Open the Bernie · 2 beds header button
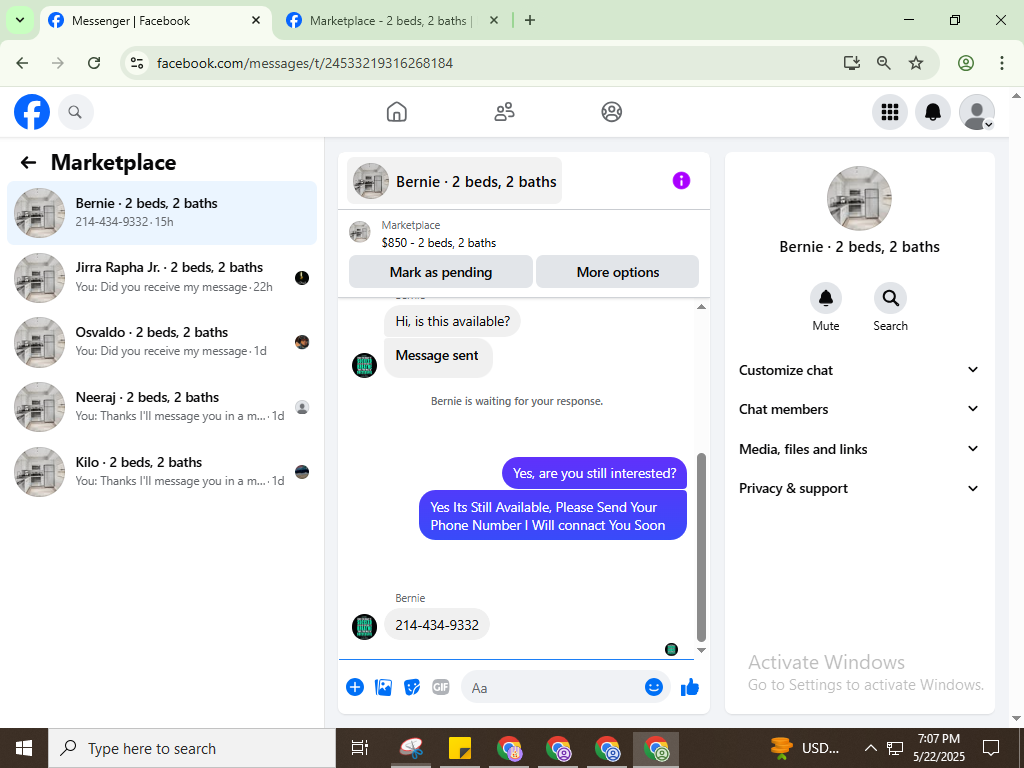Screen dimensions: 1024x768 tap(455, 181)
